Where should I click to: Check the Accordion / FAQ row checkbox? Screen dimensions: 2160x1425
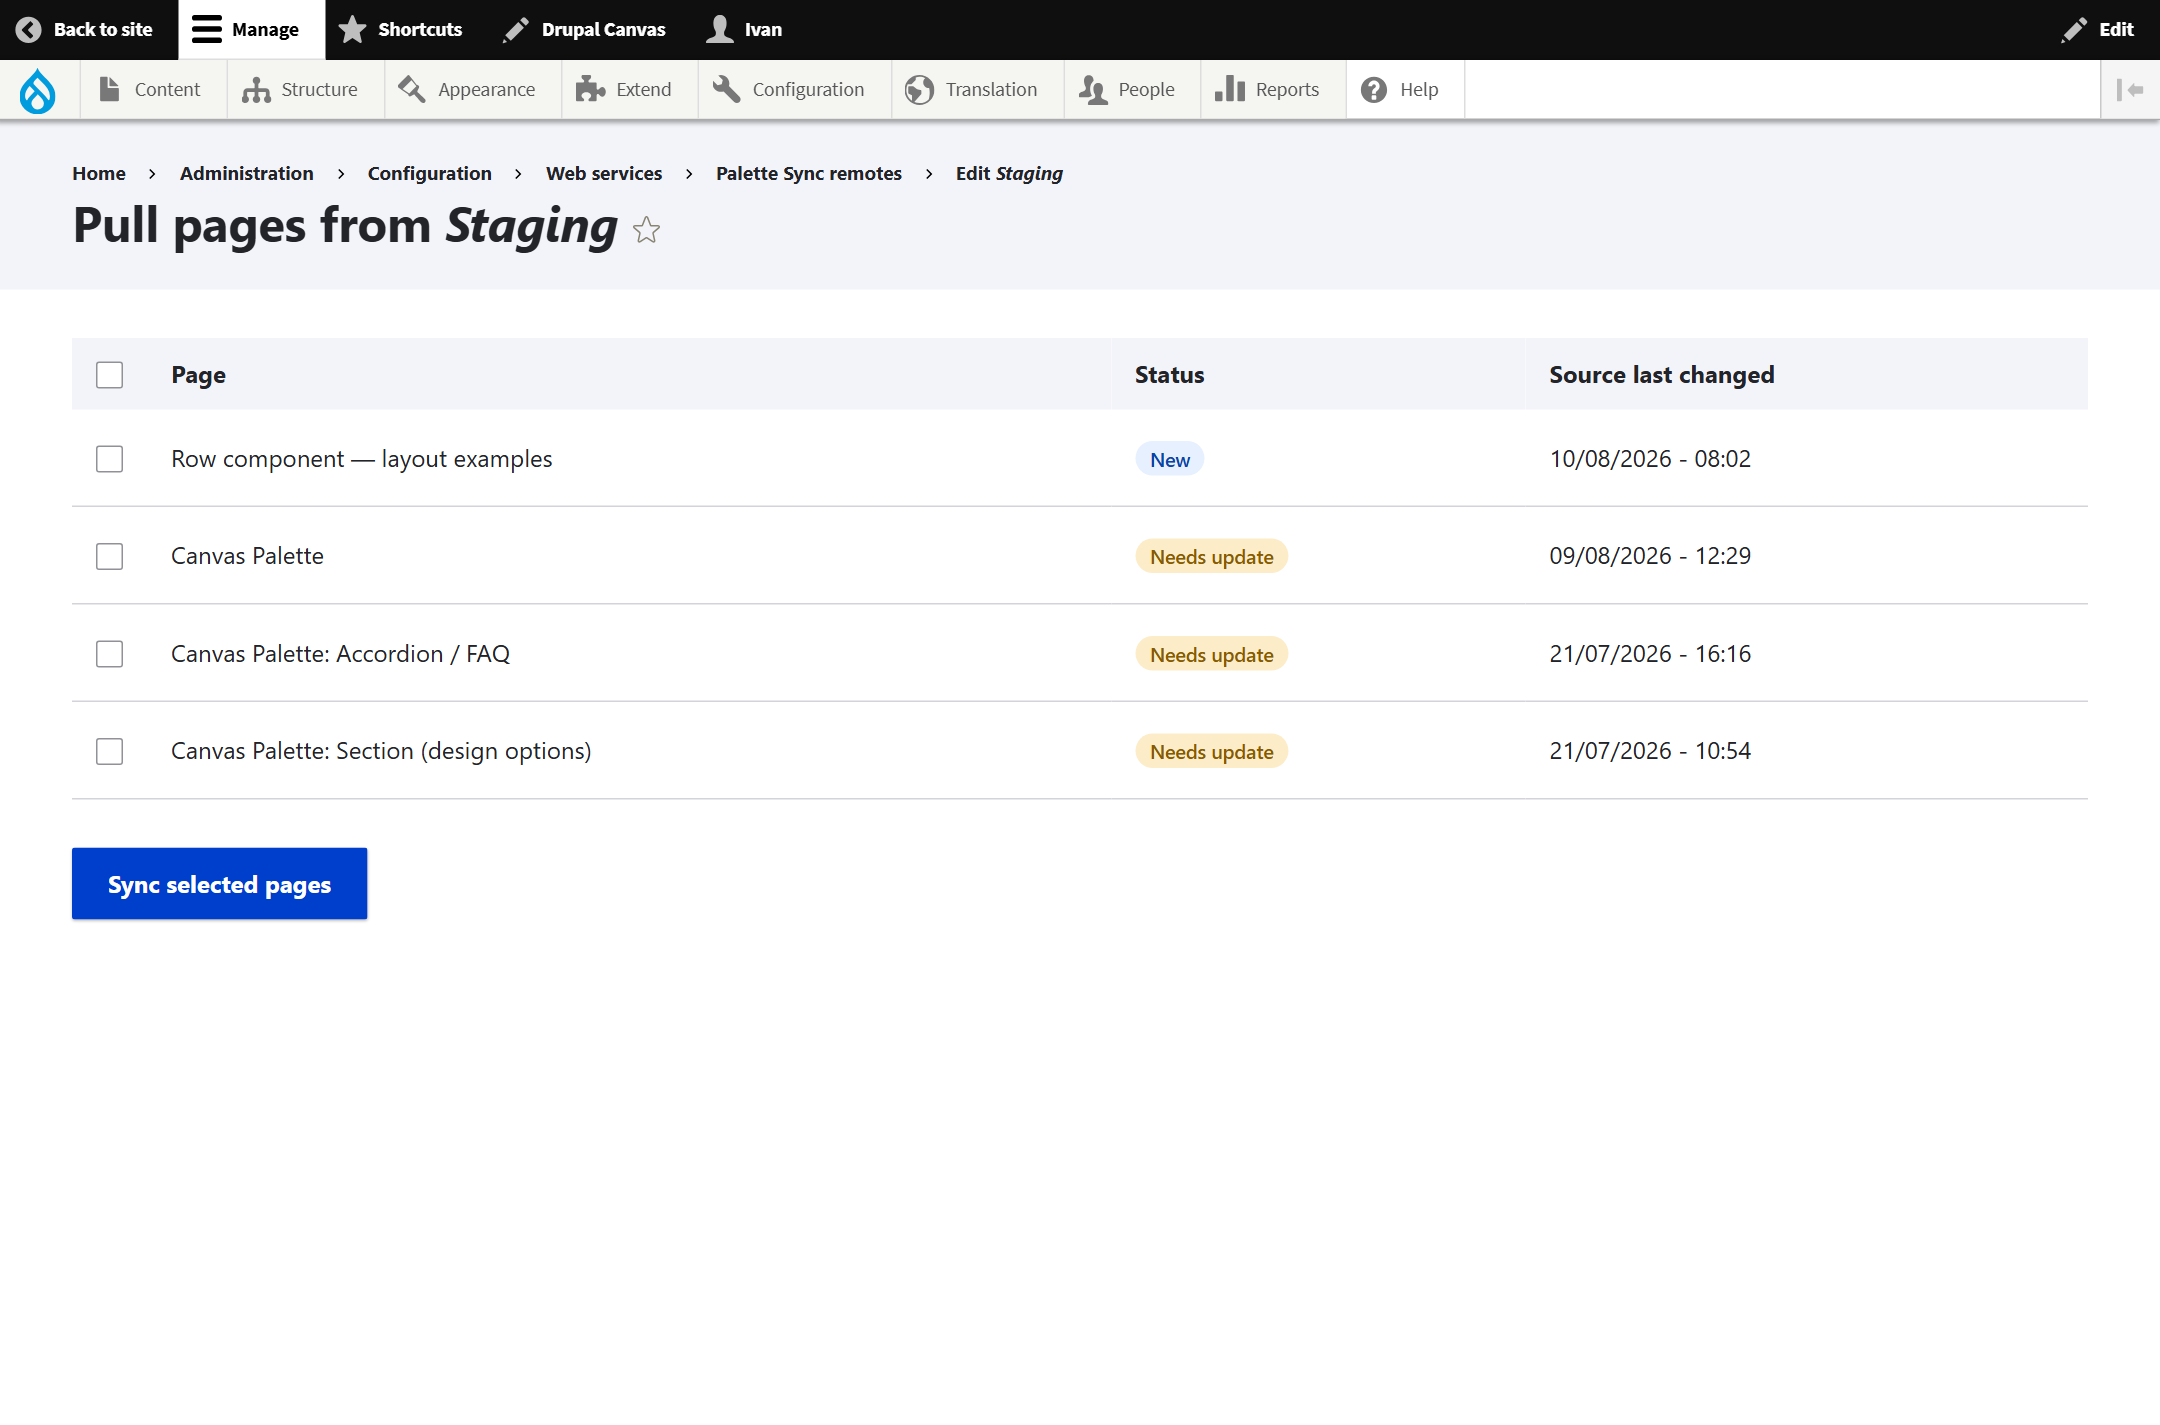click(x=110, y=654)
